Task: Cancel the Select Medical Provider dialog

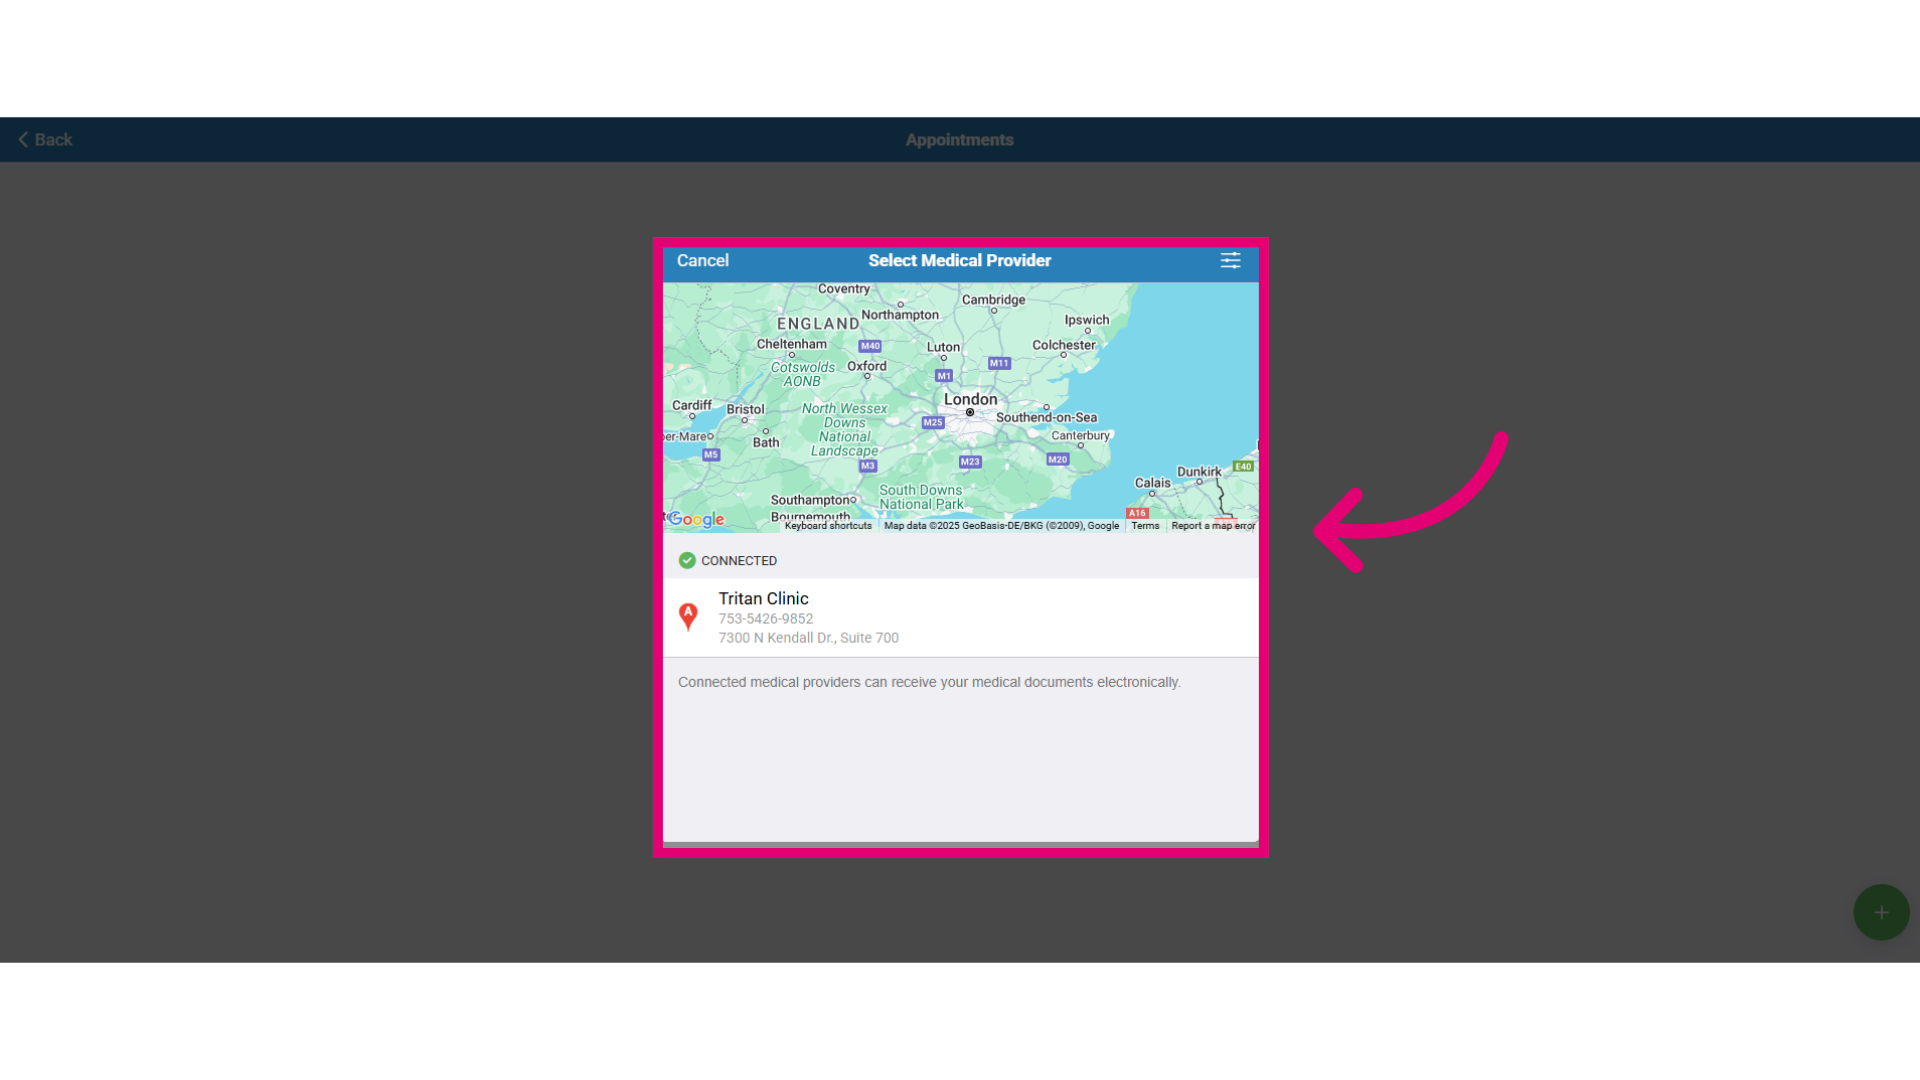Action: point(702,261)
